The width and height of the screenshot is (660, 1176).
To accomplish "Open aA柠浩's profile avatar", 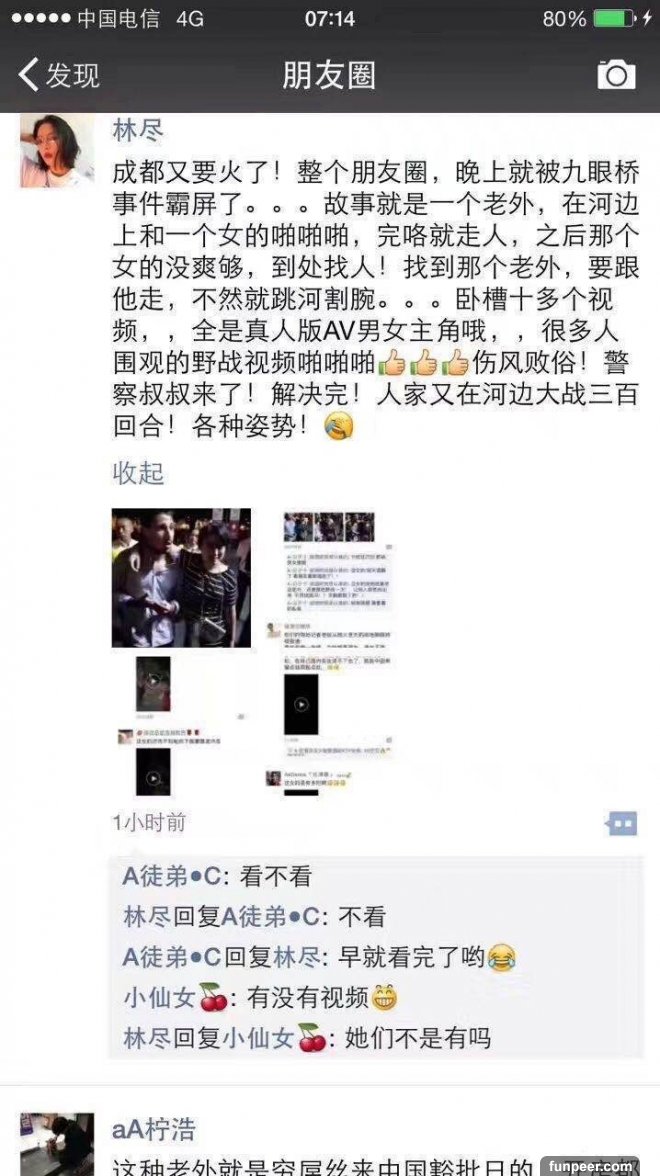I will click(x=57, y=1144).
